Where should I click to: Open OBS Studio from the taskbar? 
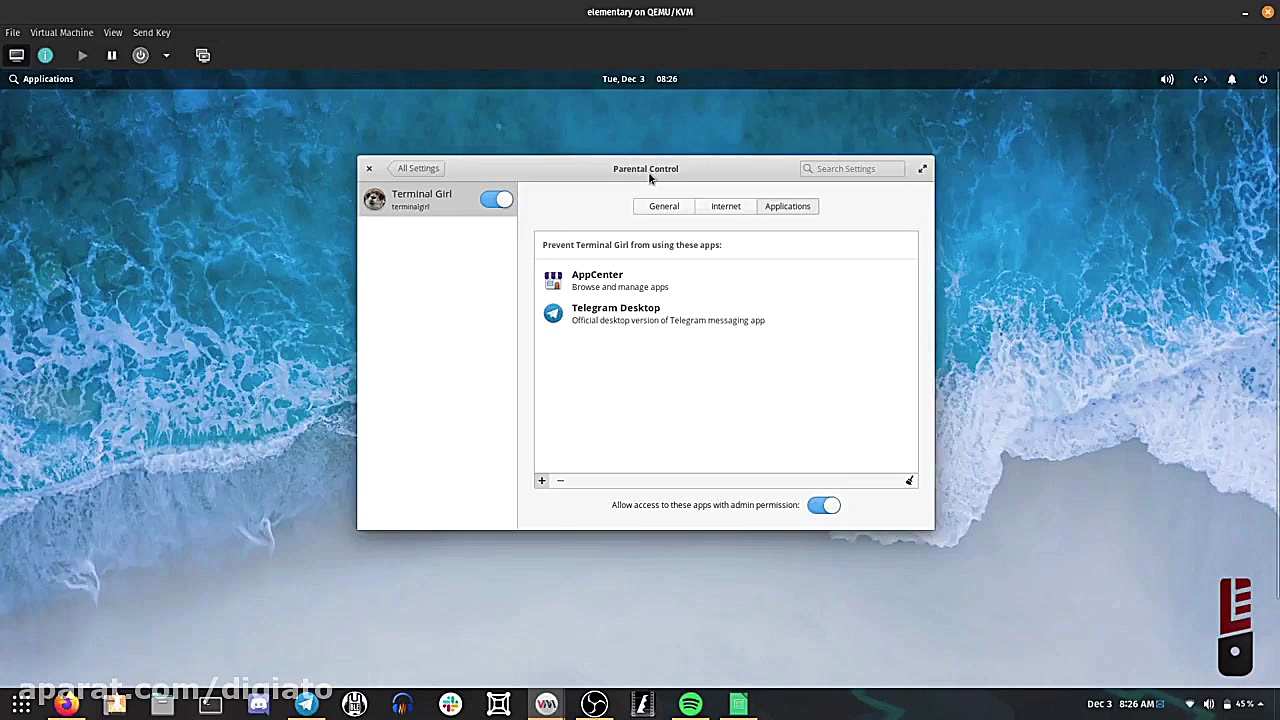pos(594,704)
